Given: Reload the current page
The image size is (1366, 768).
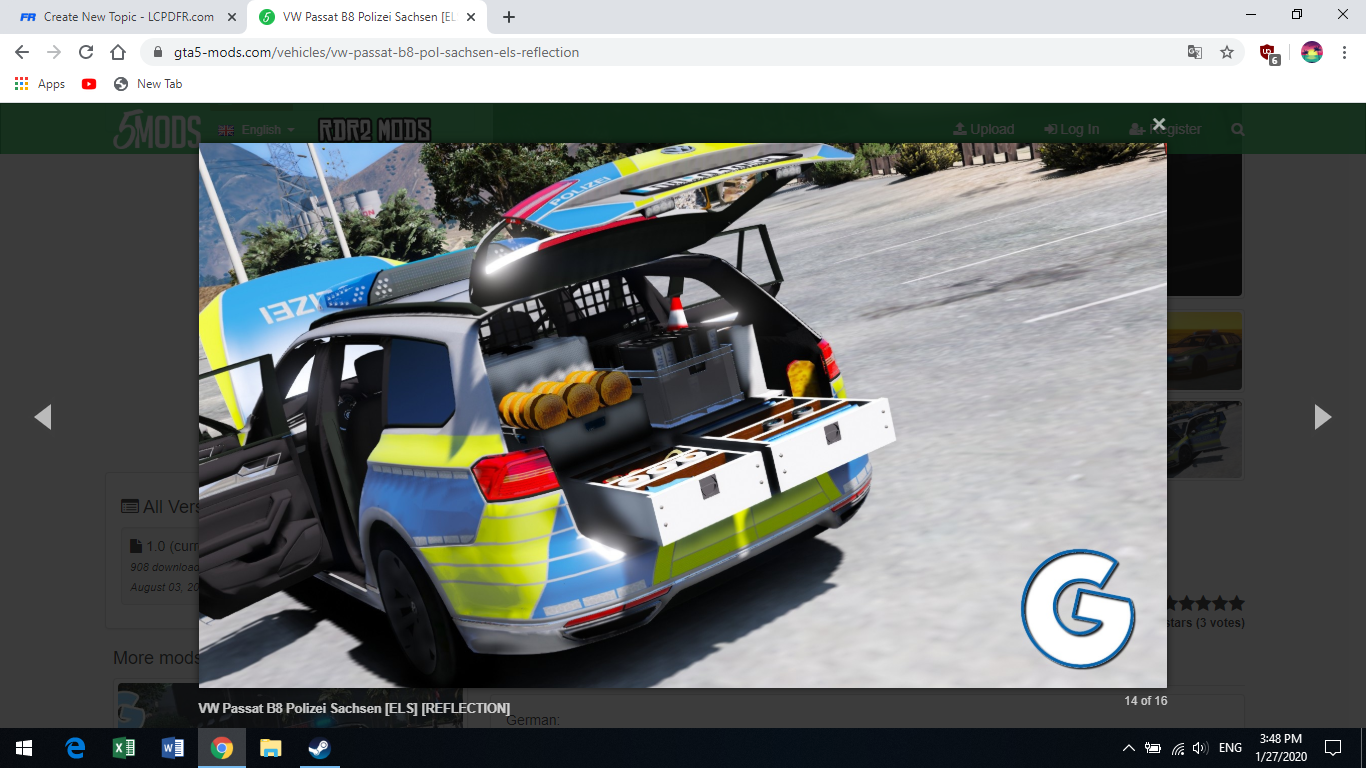Looking at the screenshot, I should (x=86, y=52).
